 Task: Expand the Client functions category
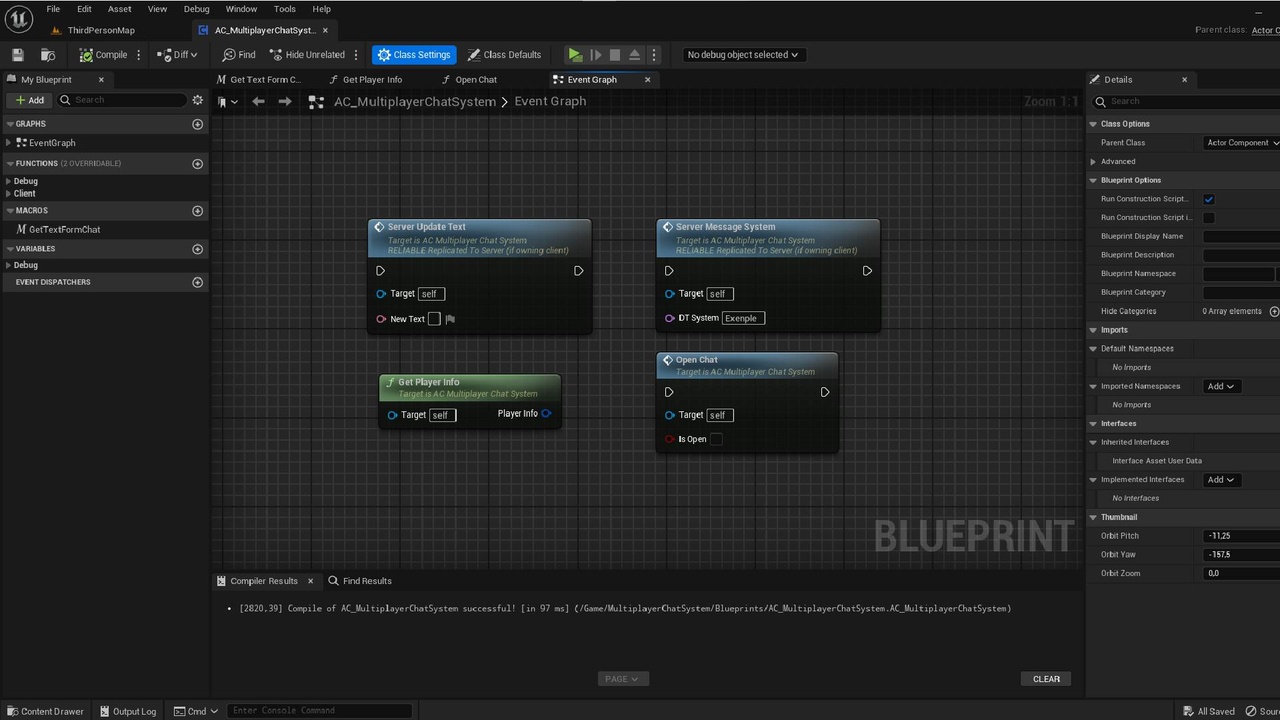click(8, 193)
